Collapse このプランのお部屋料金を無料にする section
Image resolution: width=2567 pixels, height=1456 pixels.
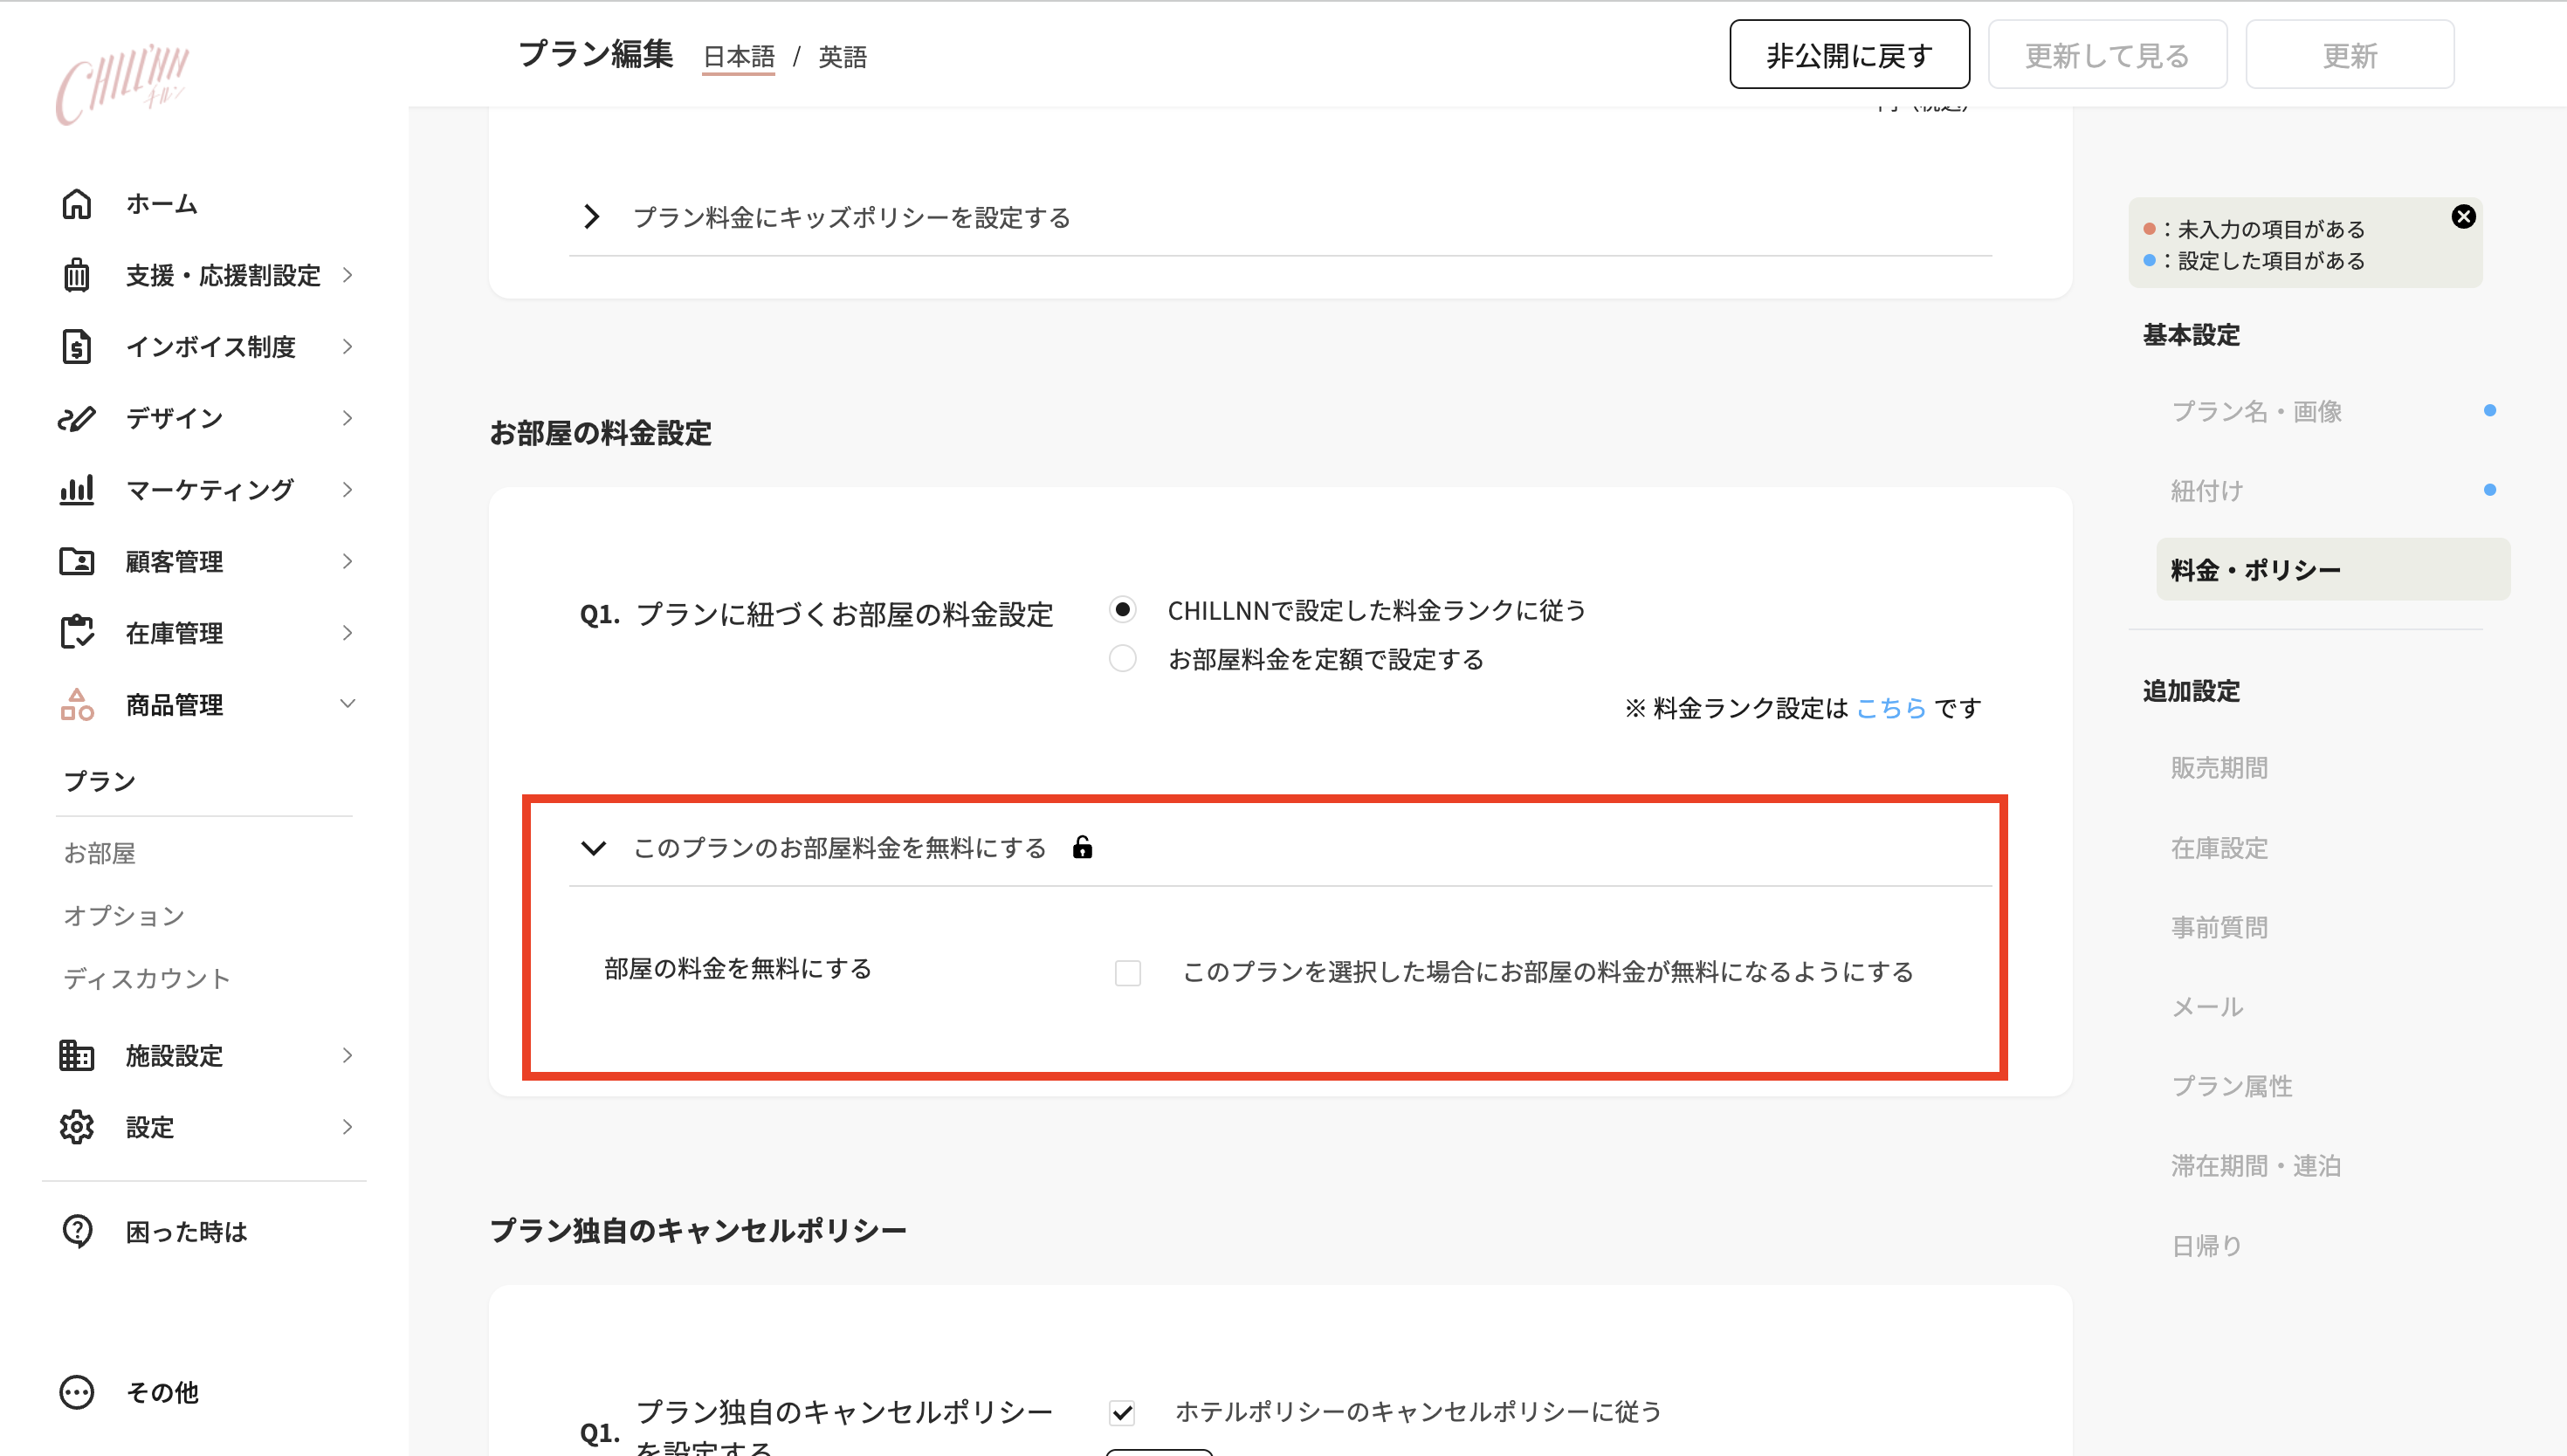coord(594,847)
